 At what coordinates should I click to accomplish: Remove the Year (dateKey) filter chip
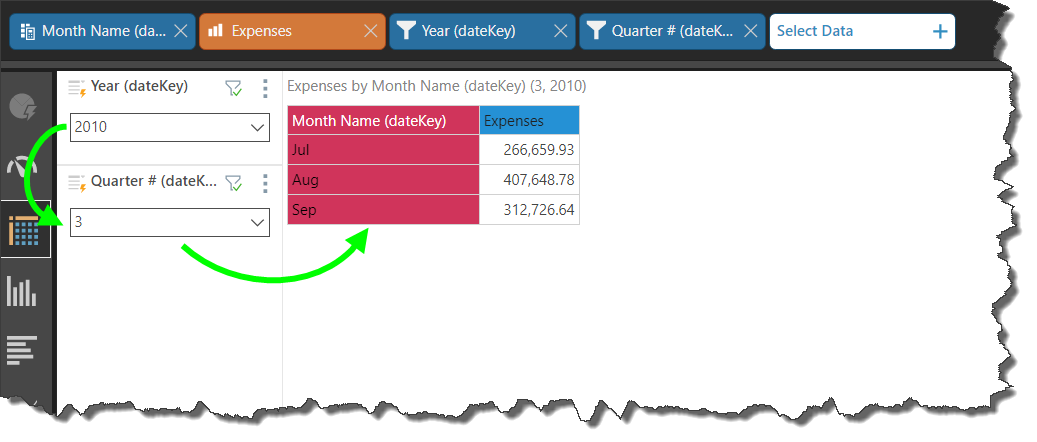tap(560, 31)
